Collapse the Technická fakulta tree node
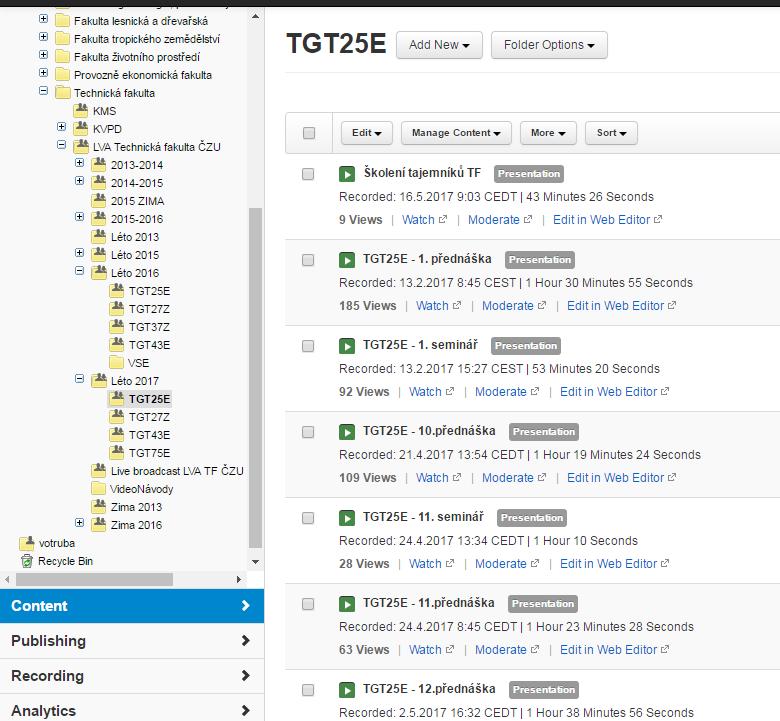This screenshot has height=721, width=780. pos(43,91)
